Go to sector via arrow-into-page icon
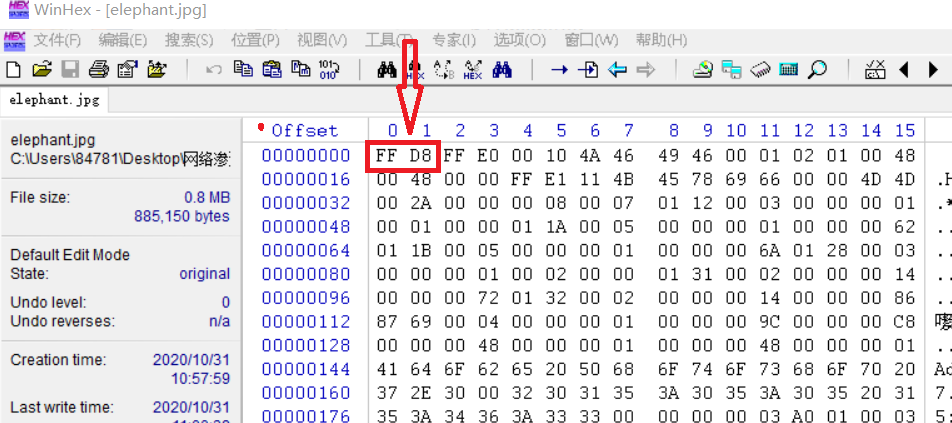 pyautogui.click(x=588, y=69)
